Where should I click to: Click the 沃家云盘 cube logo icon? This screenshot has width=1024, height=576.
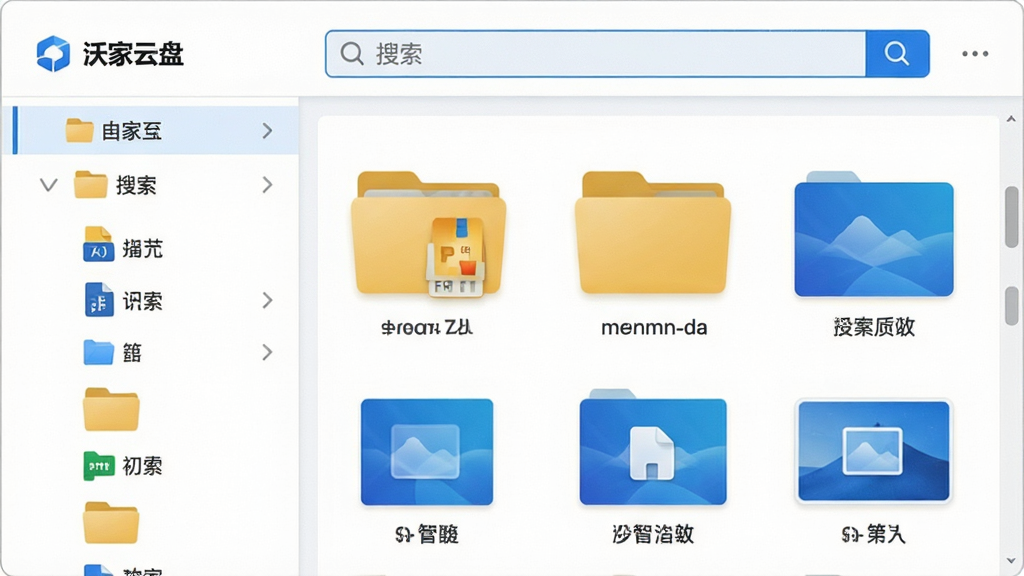coord(53,54)
